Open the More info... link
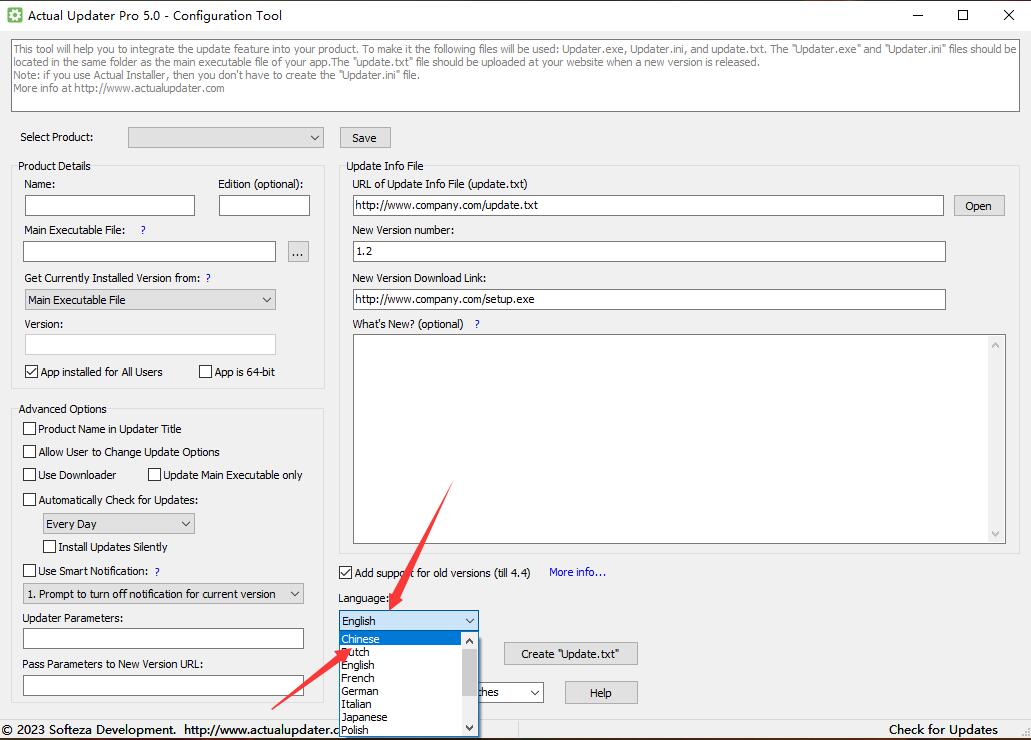Image resolution: width=1031 pixels, height=740 pixels. (x=577, y=572)
